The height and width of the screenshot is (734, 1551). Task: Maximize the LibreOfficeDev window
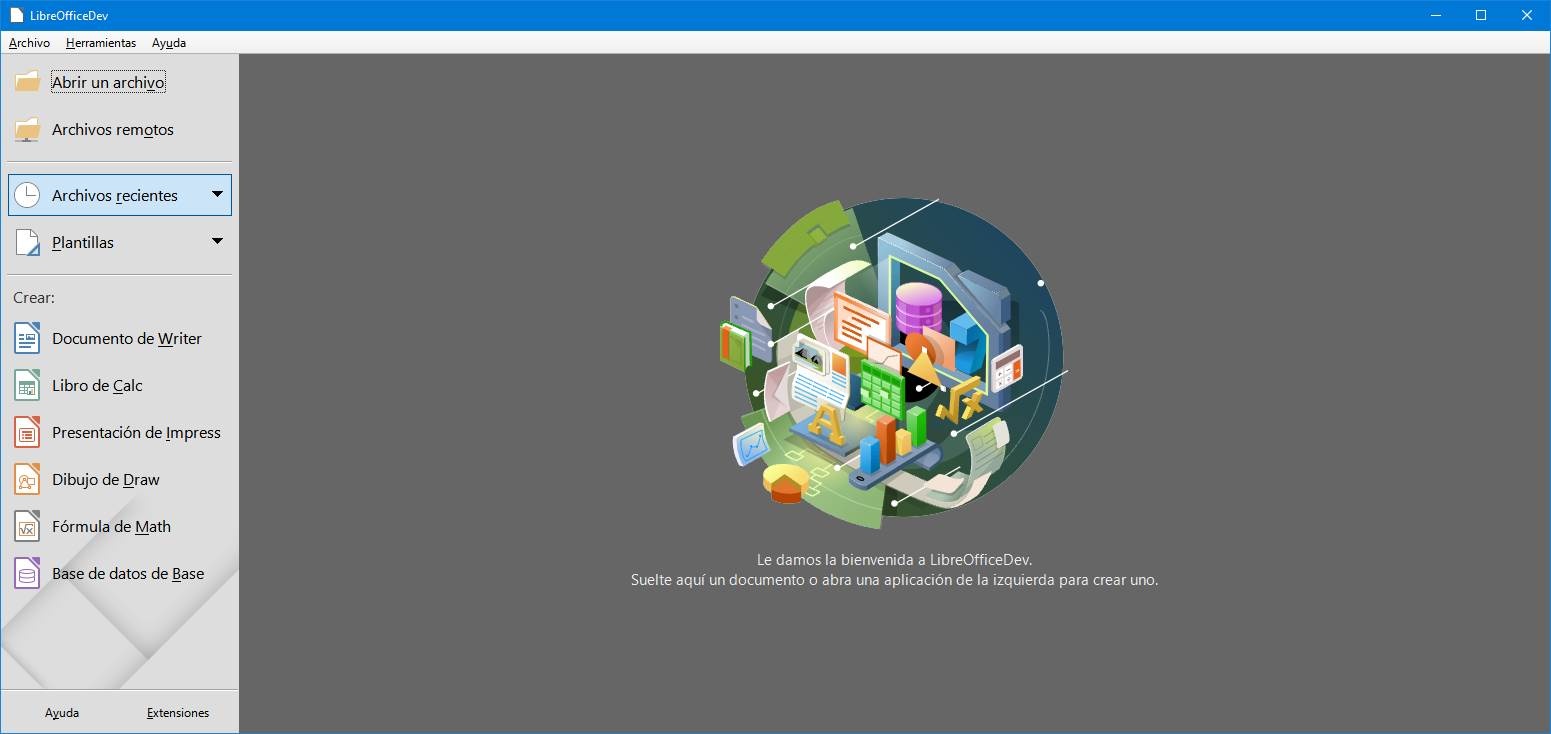(1481, 15)
